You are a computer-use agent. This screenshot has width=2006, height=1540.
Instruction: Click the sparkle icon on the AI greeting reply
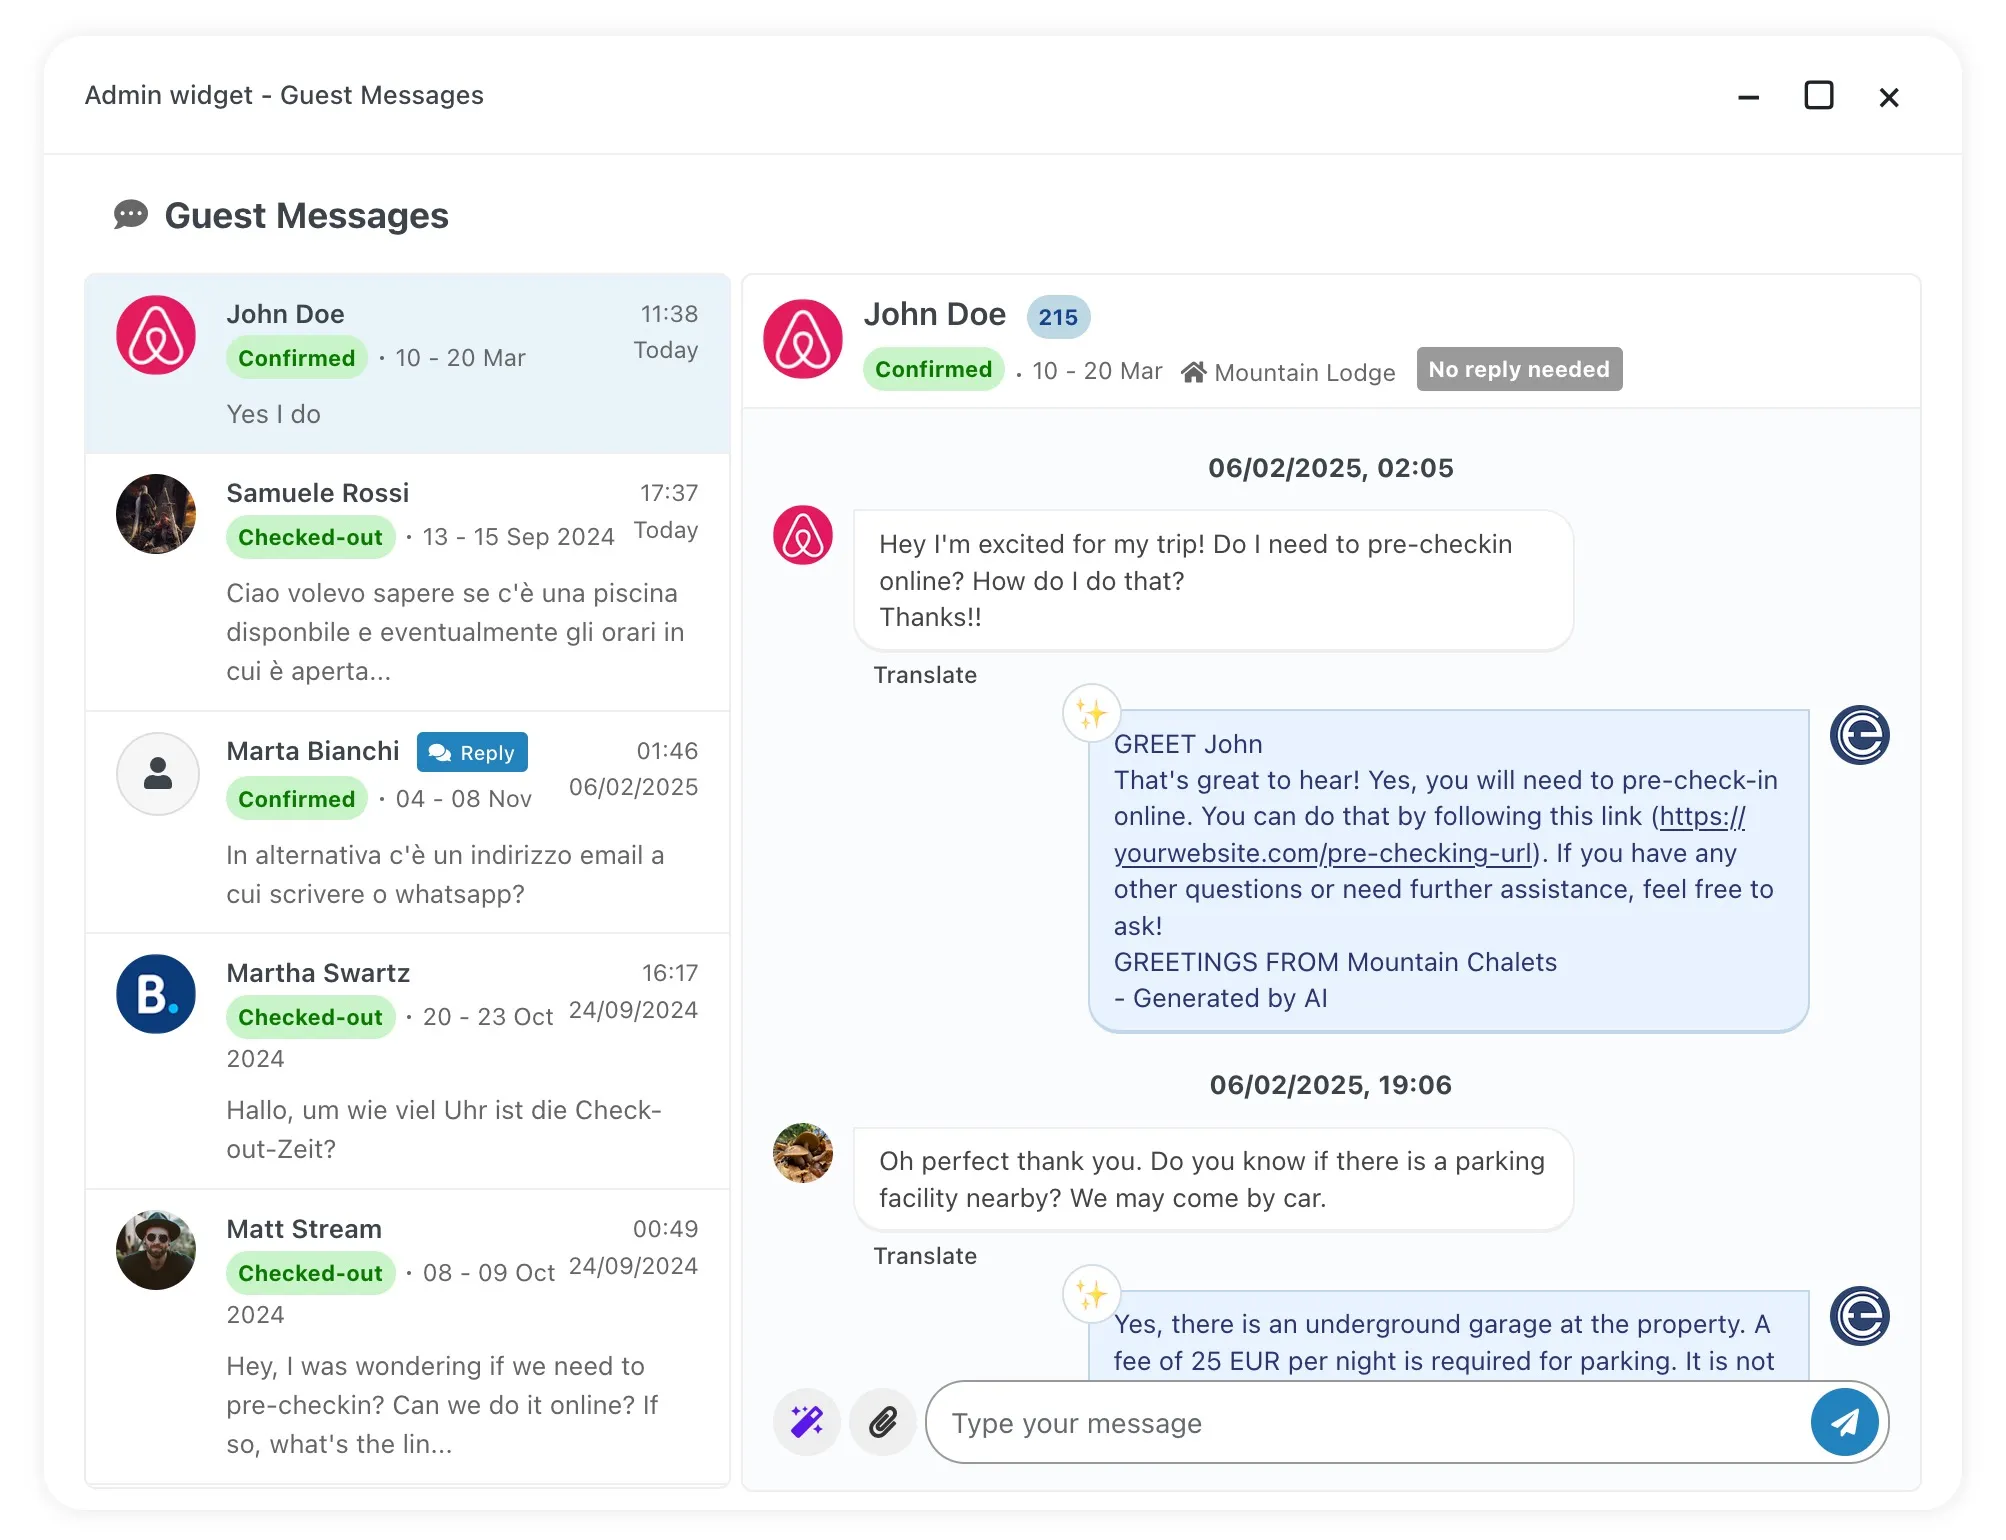pyautogui.click(x=1091, y=714)
